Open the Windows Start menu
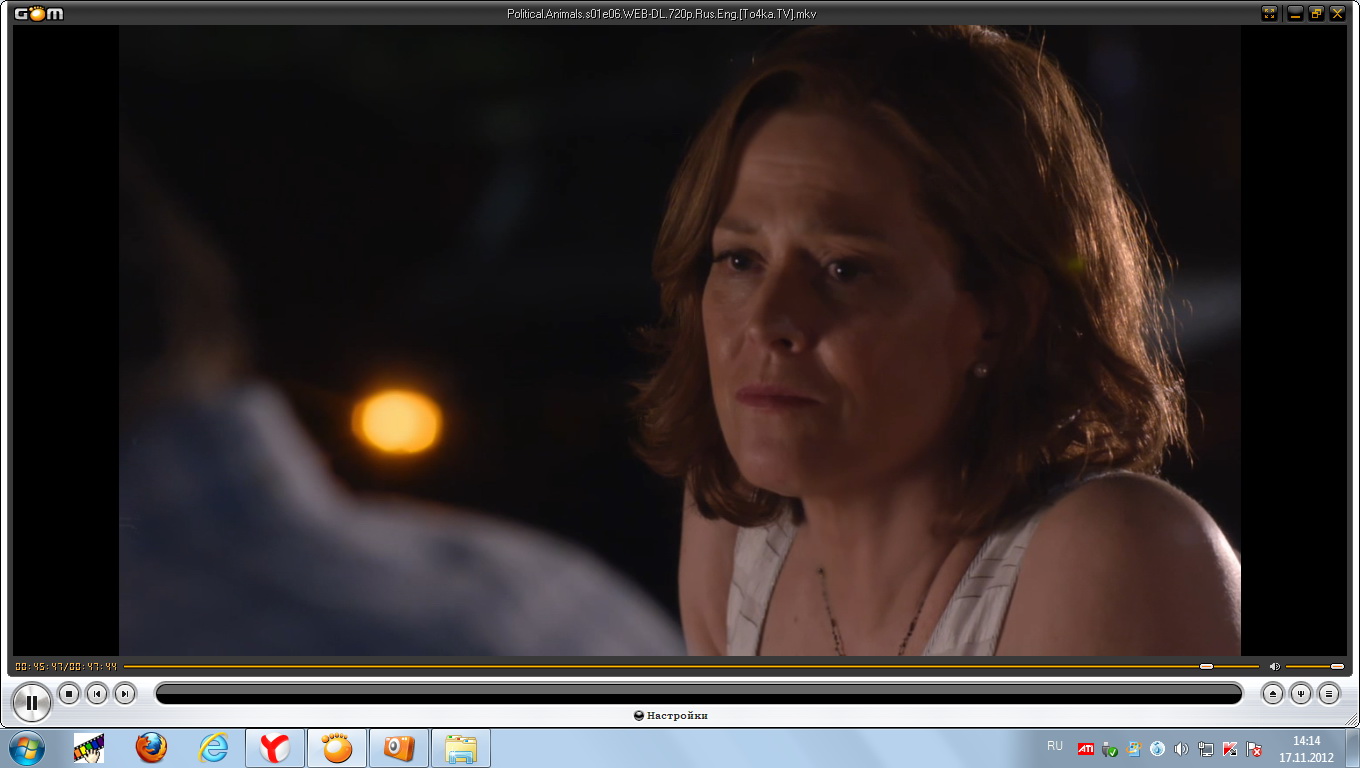 click(x=26, y=748)
